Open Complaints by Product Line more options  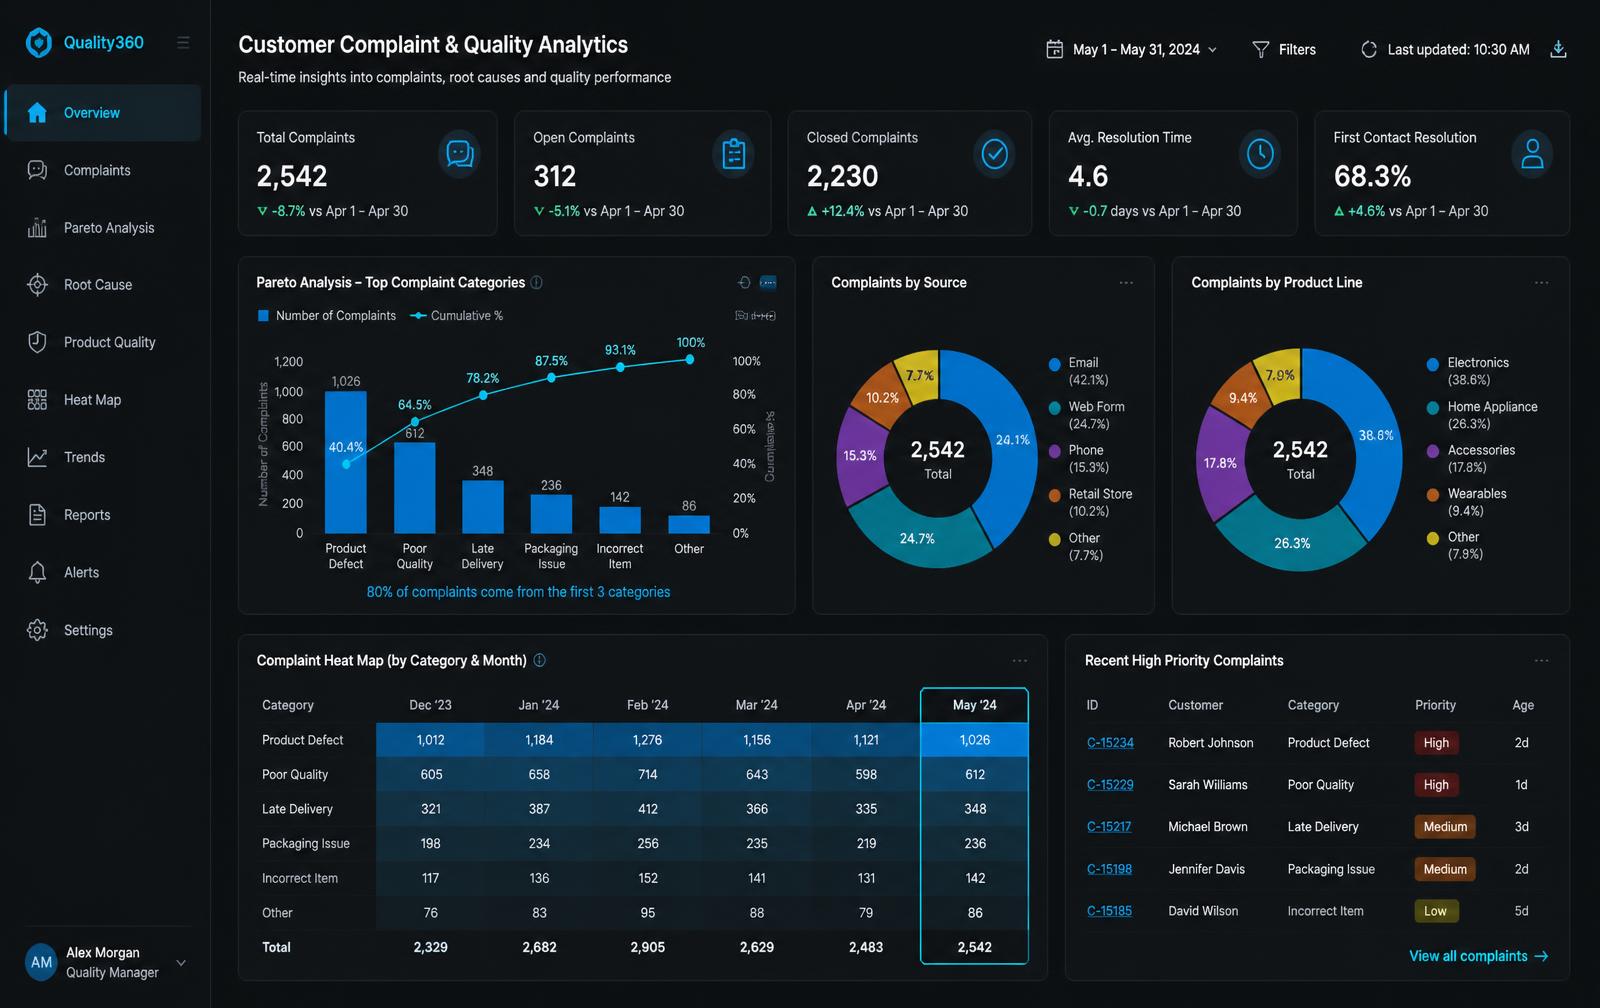1542,283
